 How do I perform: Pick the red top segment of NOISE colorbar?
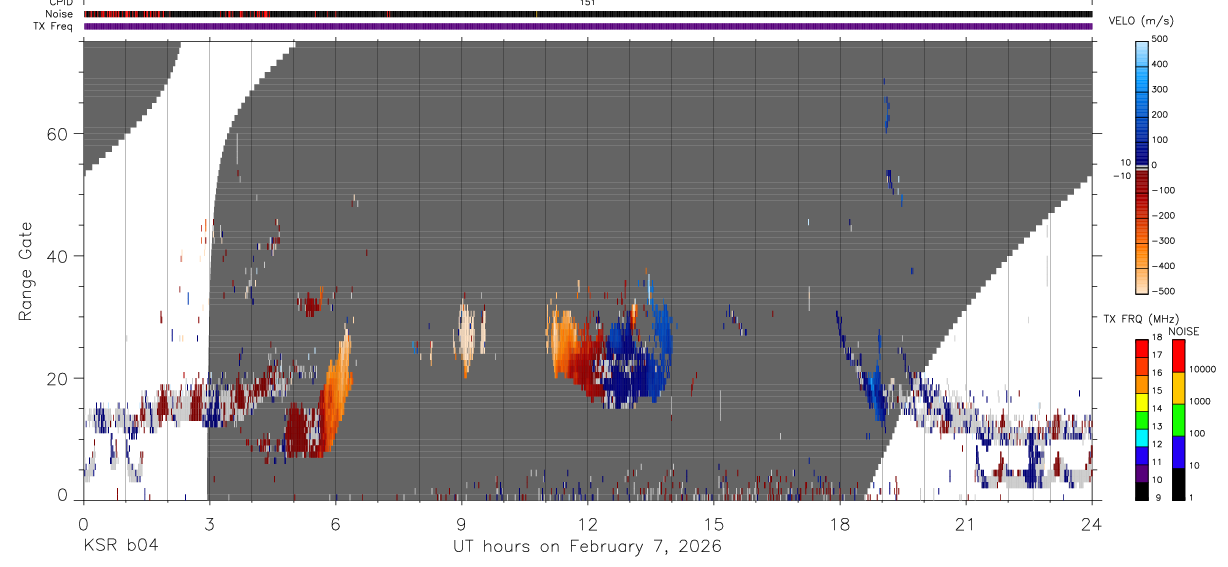coord(1179,356)
